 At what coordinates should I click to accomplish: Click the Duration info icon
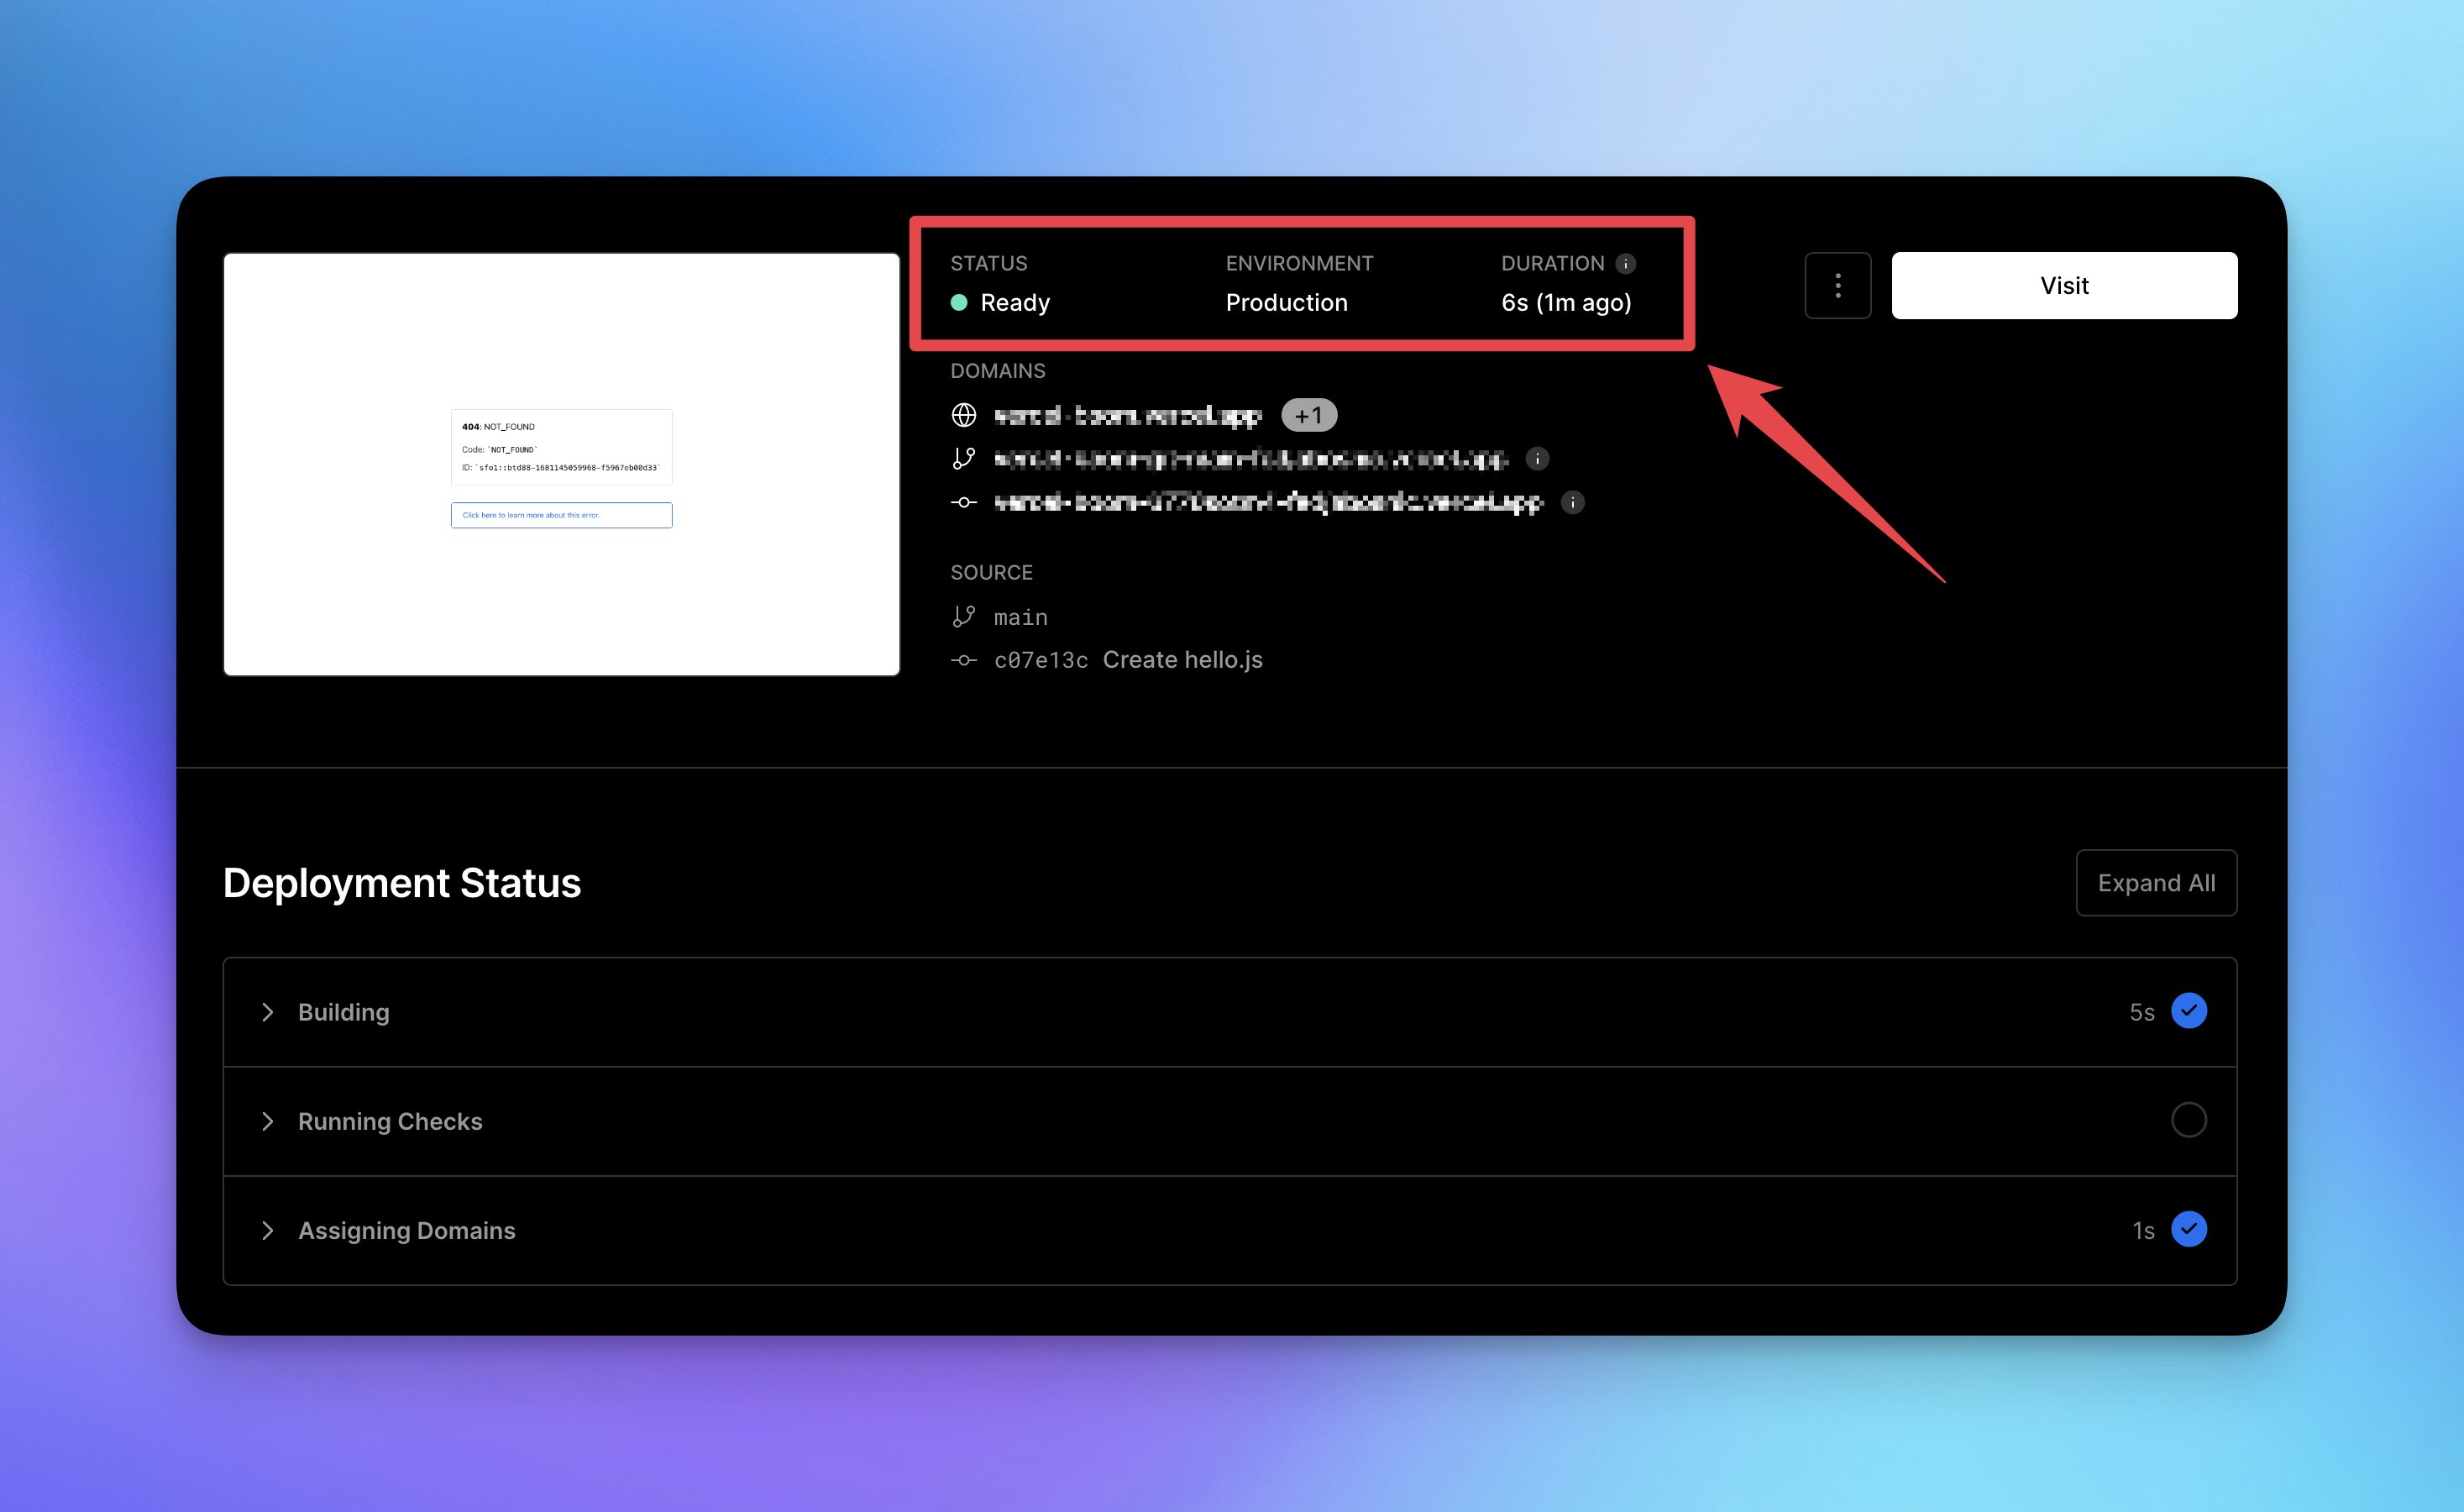[x=1626, y=264]
